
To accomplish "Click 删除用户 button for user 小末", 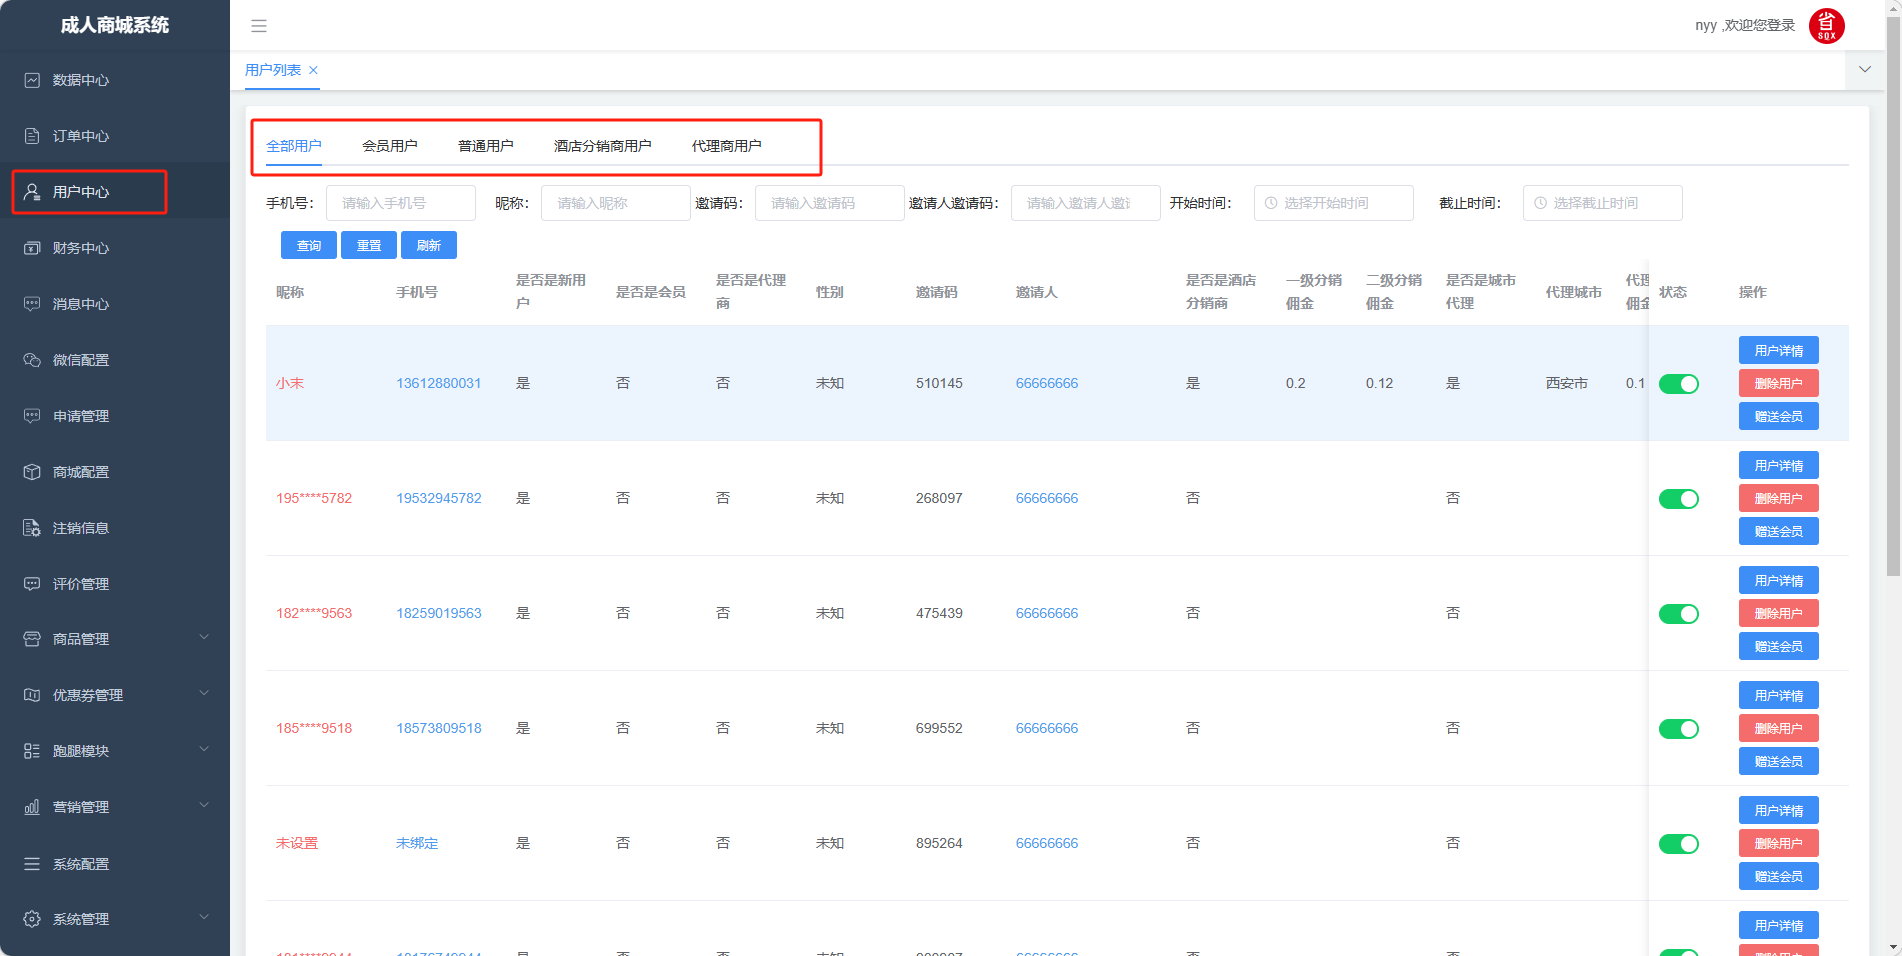I will coord(1778,384).
